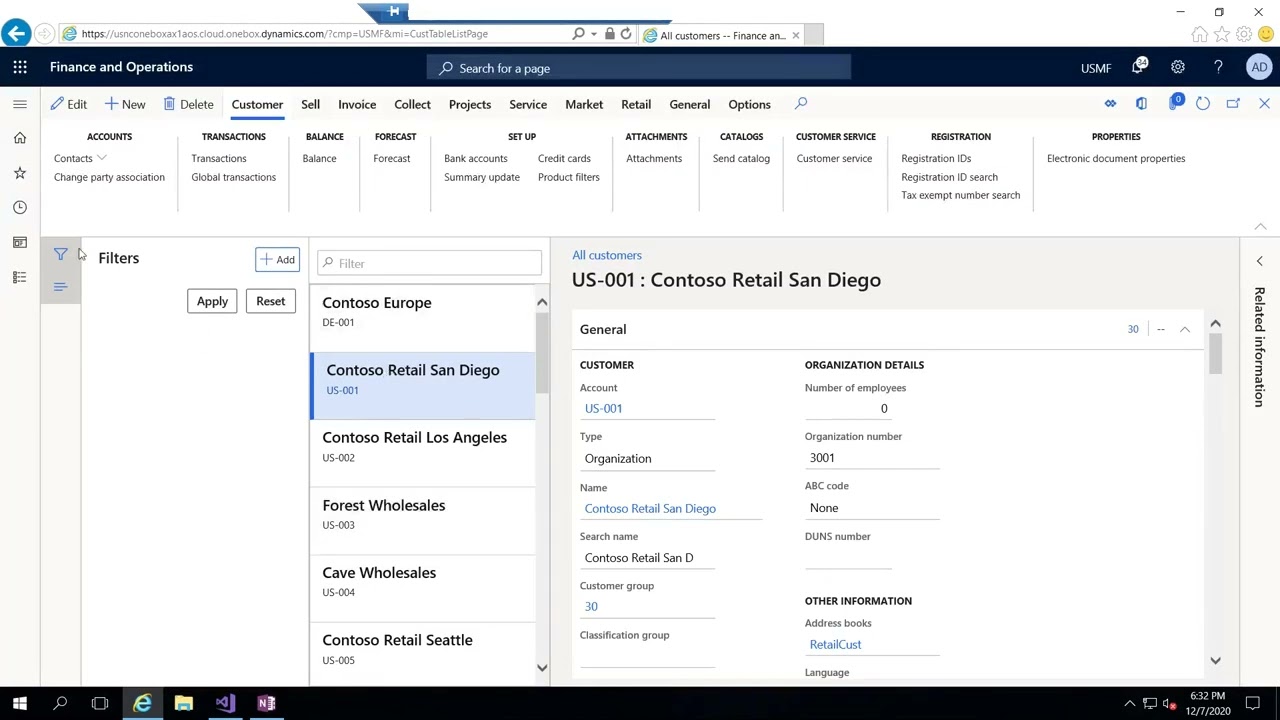The image size is (1280, 720).
Task: Open Registration ID search
Action: (949, 177)
